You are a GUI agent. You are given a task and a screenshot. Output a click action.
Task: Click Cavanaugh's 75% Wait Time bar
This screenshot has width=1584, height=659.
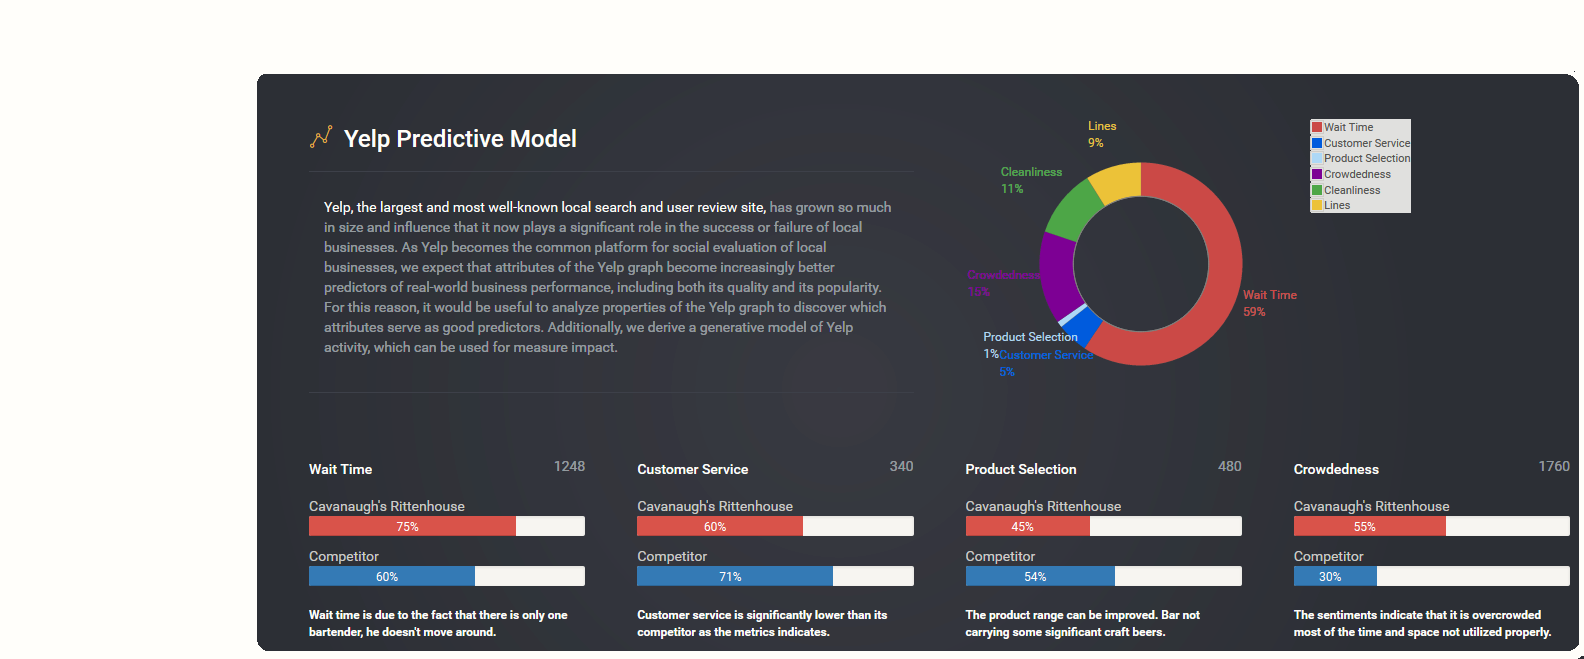[x=412, y=526]
